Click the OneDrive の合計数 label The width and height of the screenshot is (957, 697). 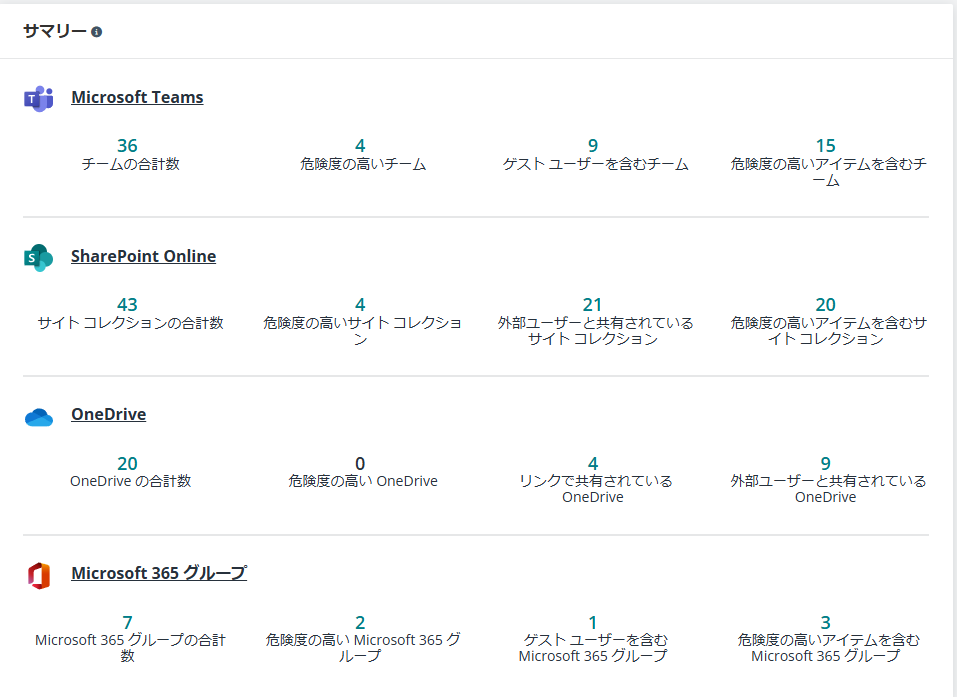131,482
